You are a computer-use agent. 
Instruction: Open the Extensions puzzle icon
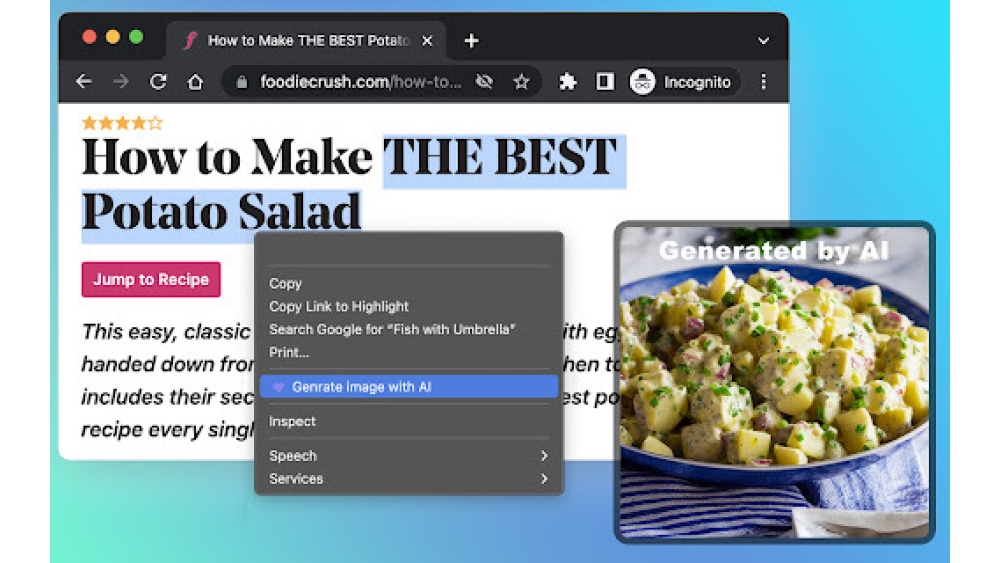[x=568, y=82]
